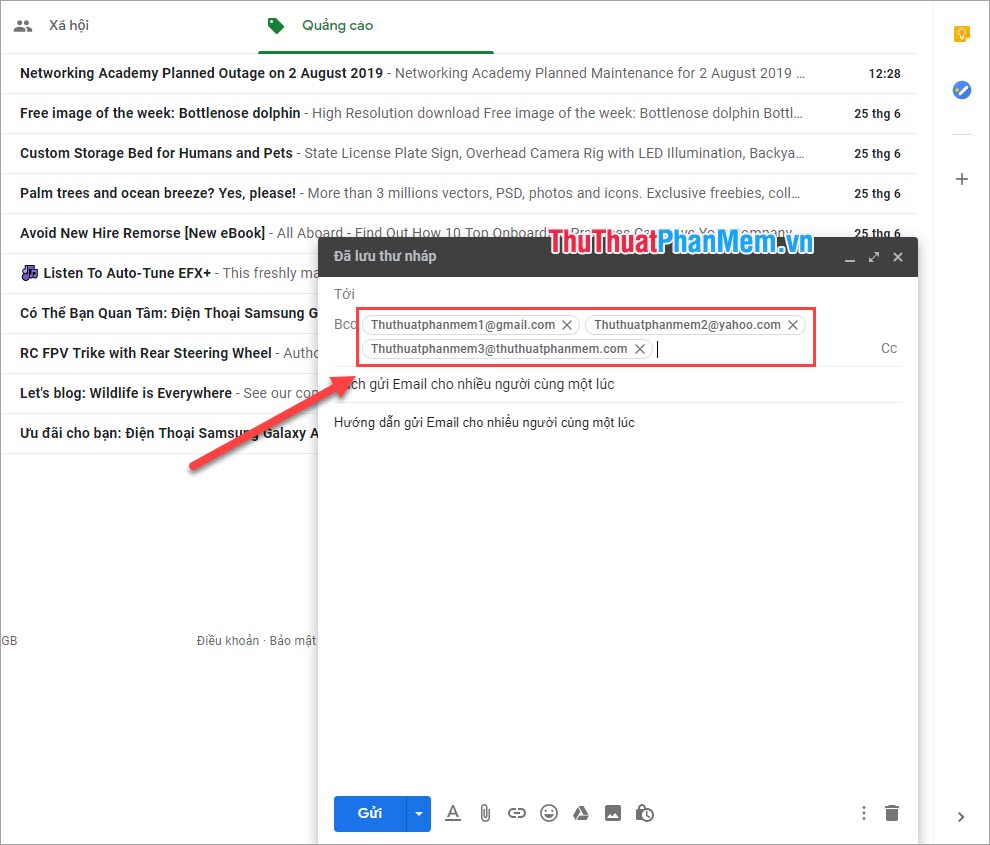This screenshot has height=845, width=990.
Task: Open Google Tasks in the side panel
Action: 961,90
